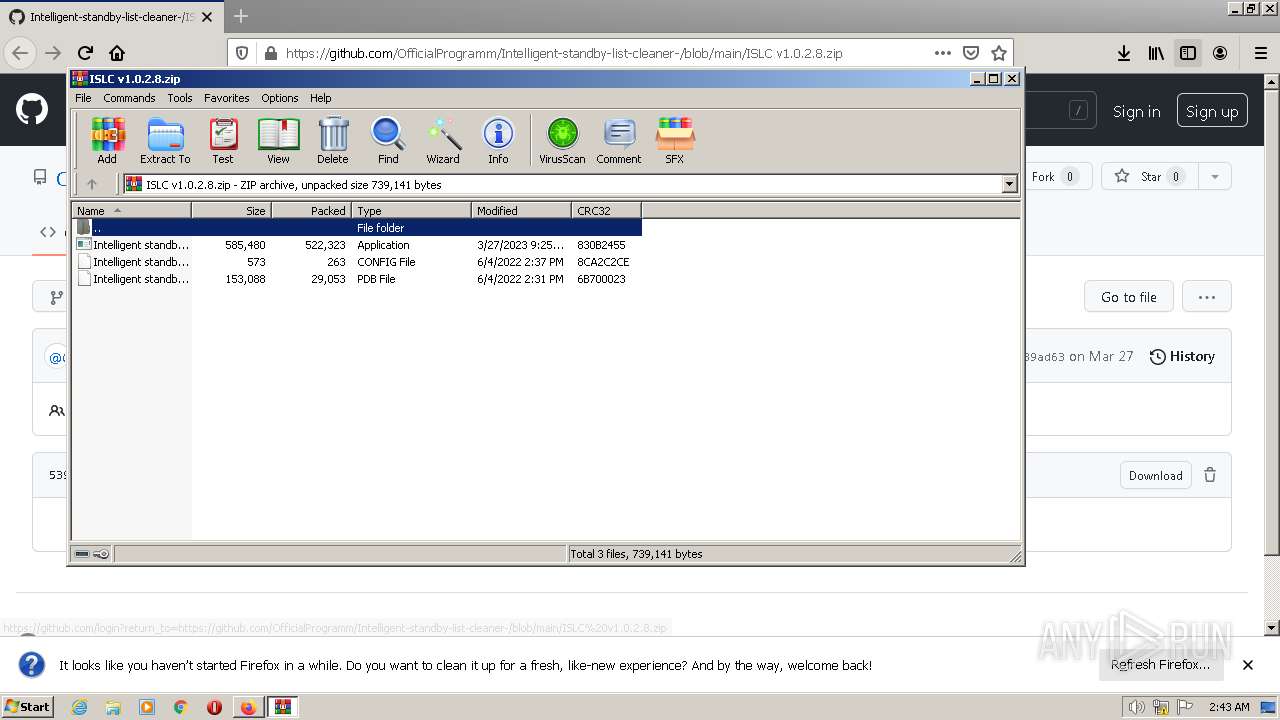Sort by the CRC32 column header
The width and height of the screenshot is (1280, 720).
tap(606, 210)
